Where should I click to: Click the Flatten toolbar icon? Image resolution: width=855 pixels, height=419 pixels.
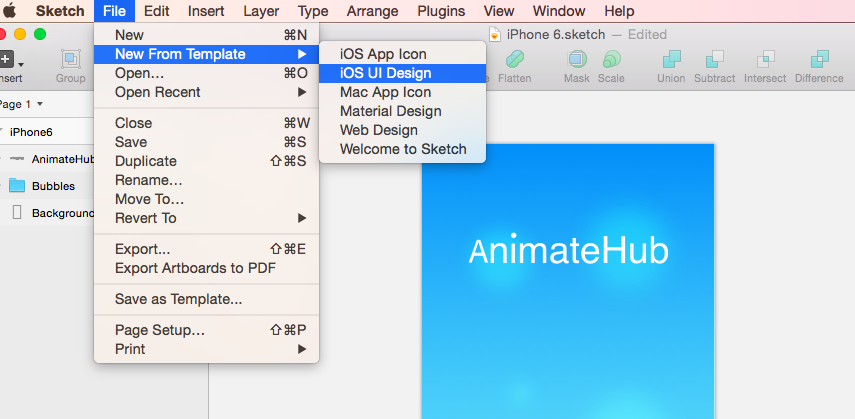[515, 59]
